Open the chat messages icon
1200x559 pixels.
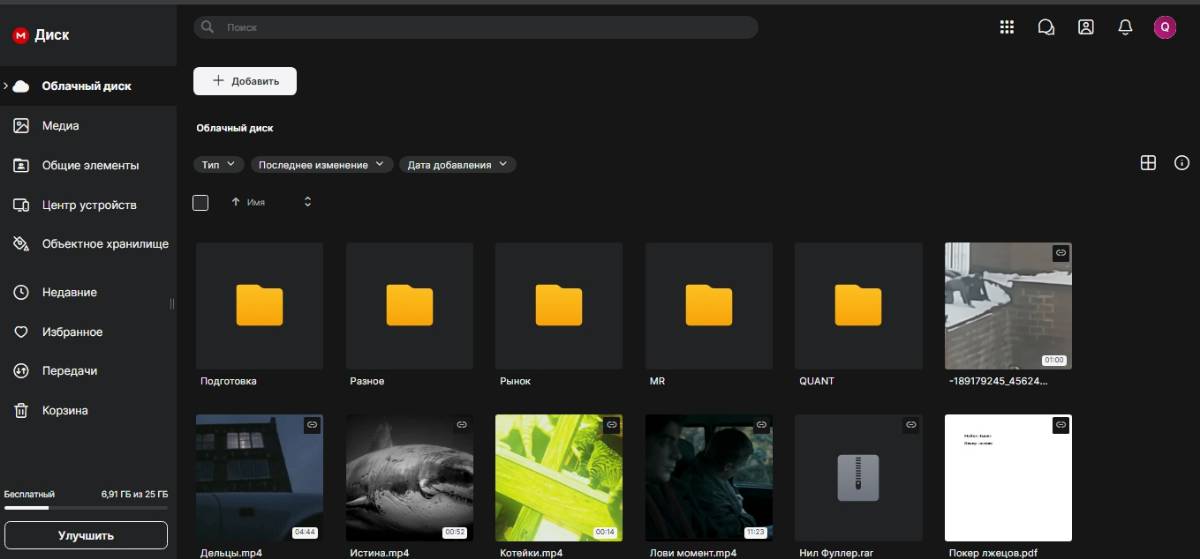click(x=1046, y=27)
